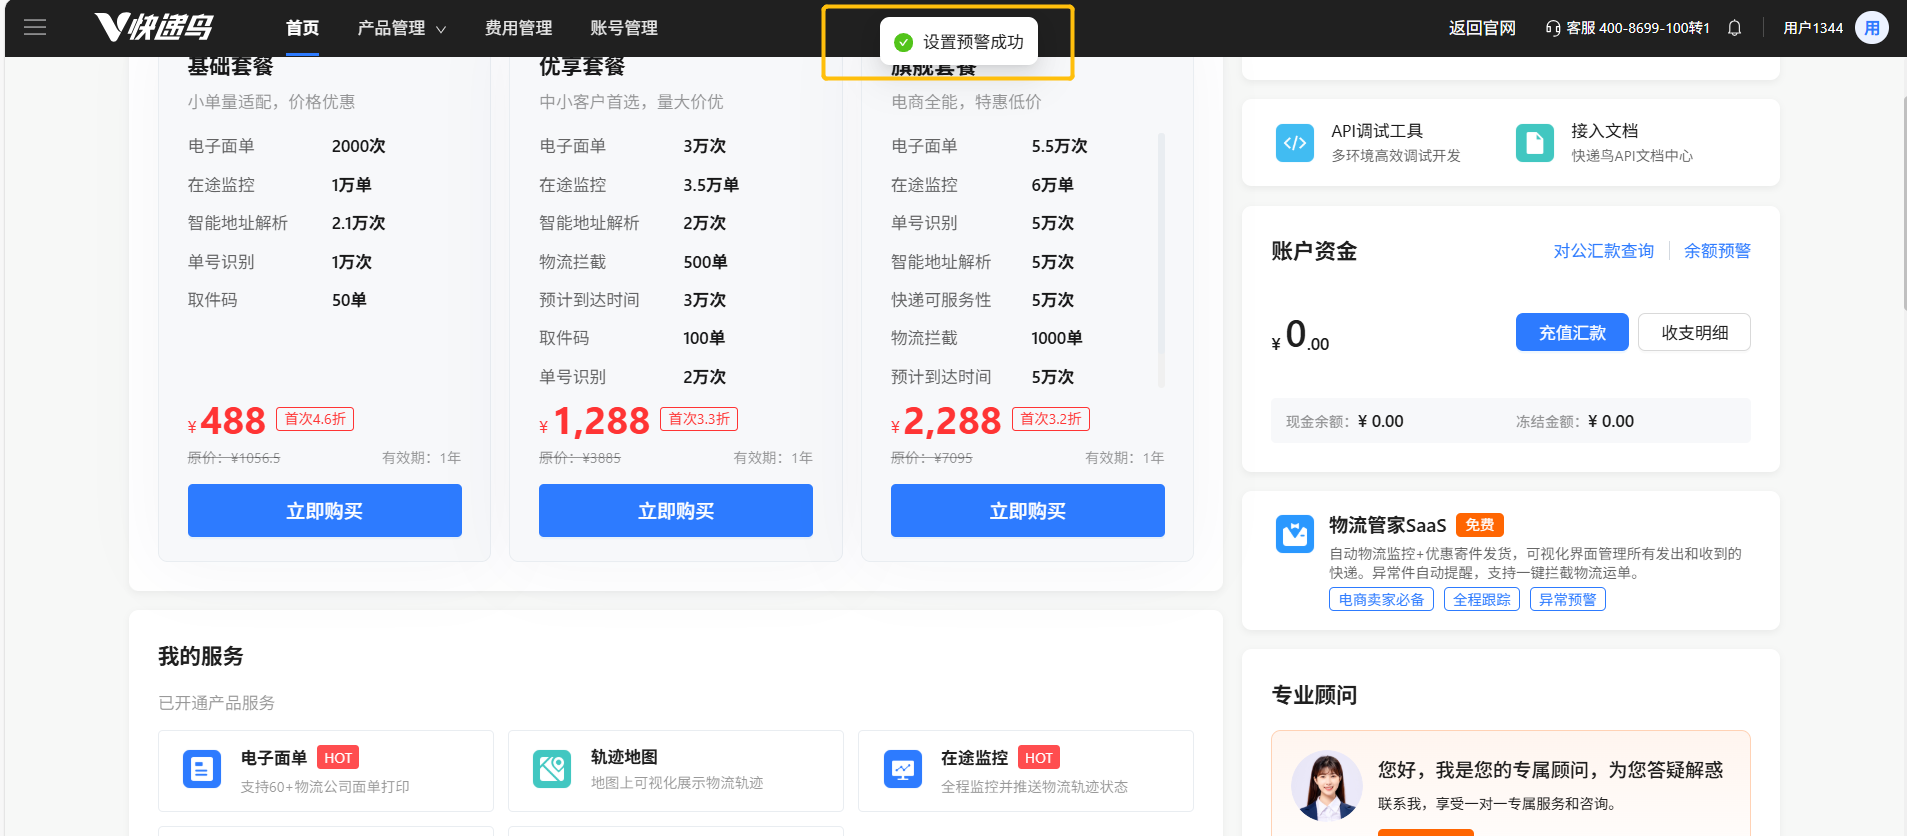Select the 电子面单 service icon
Viewport: 1907px width, 836px height.
pyautogui.click(x=202, y=769)
